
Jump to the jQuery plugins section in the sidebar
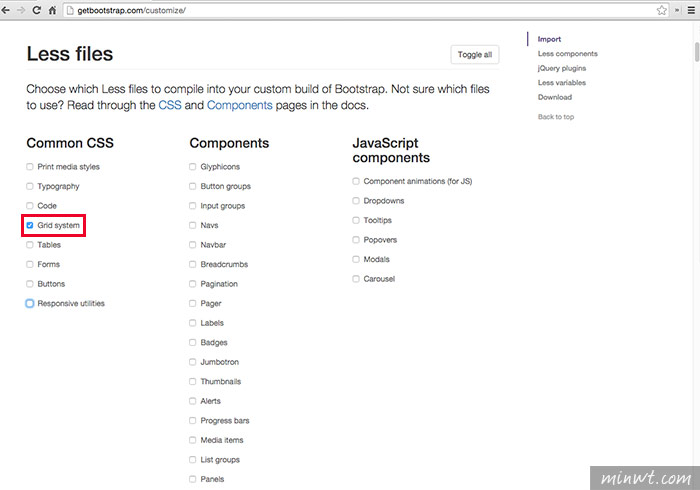(x=562, y=68)
